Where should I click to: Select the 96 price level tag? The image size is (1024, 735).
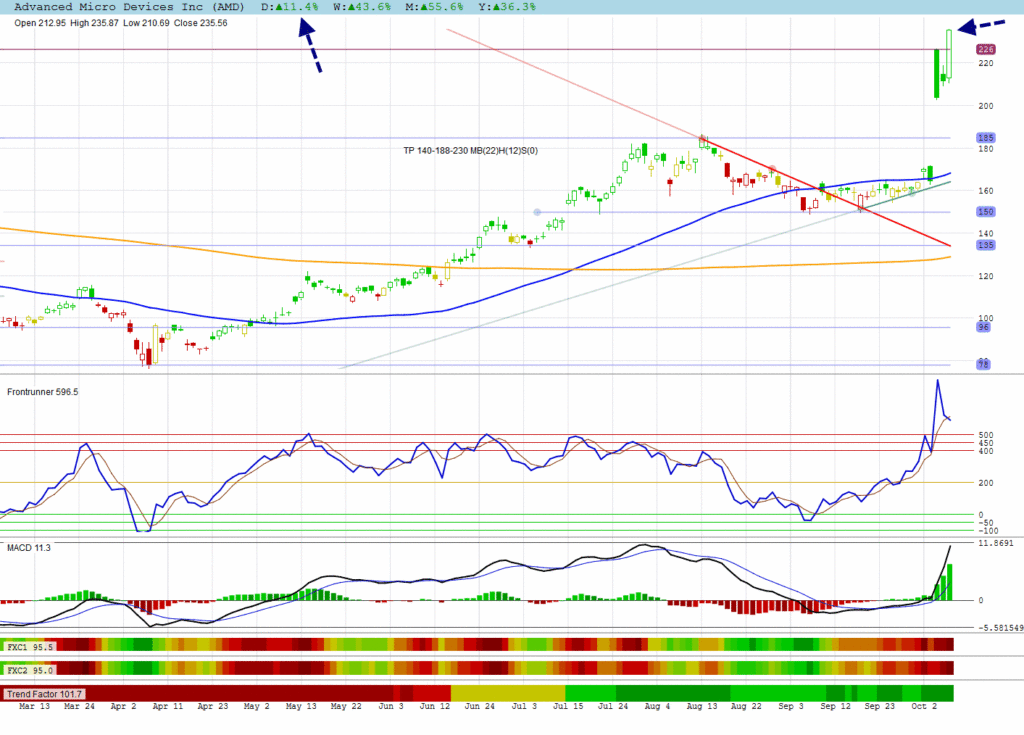pos(985,327)
